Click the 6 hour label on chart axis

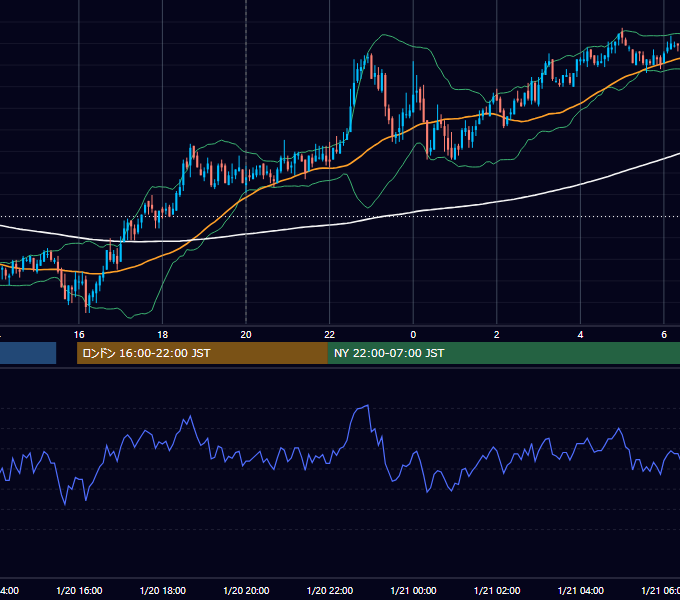point(664,335)
